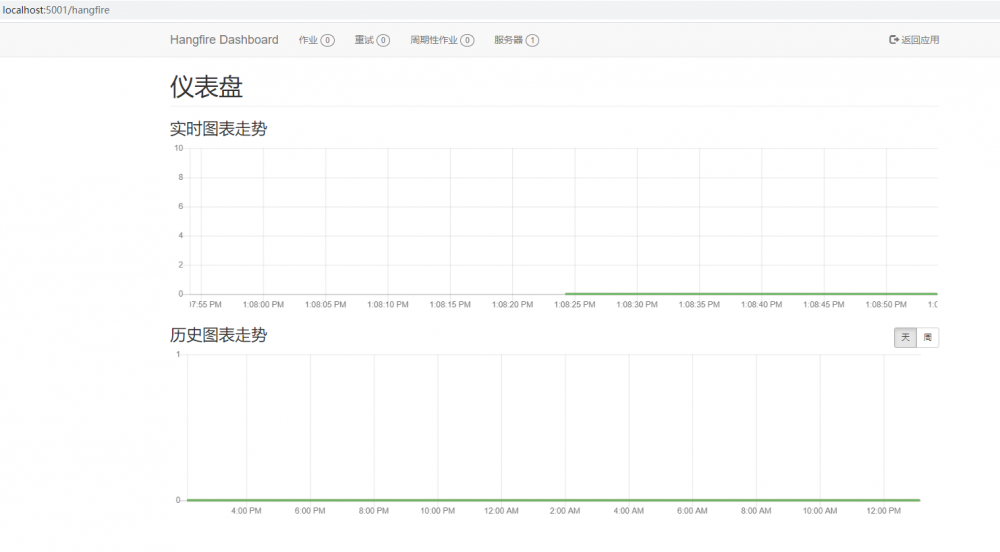Click the 10 value on realtime Y axis
Viewport: 1000px width, 552px height.
click(x=179, y=148)
